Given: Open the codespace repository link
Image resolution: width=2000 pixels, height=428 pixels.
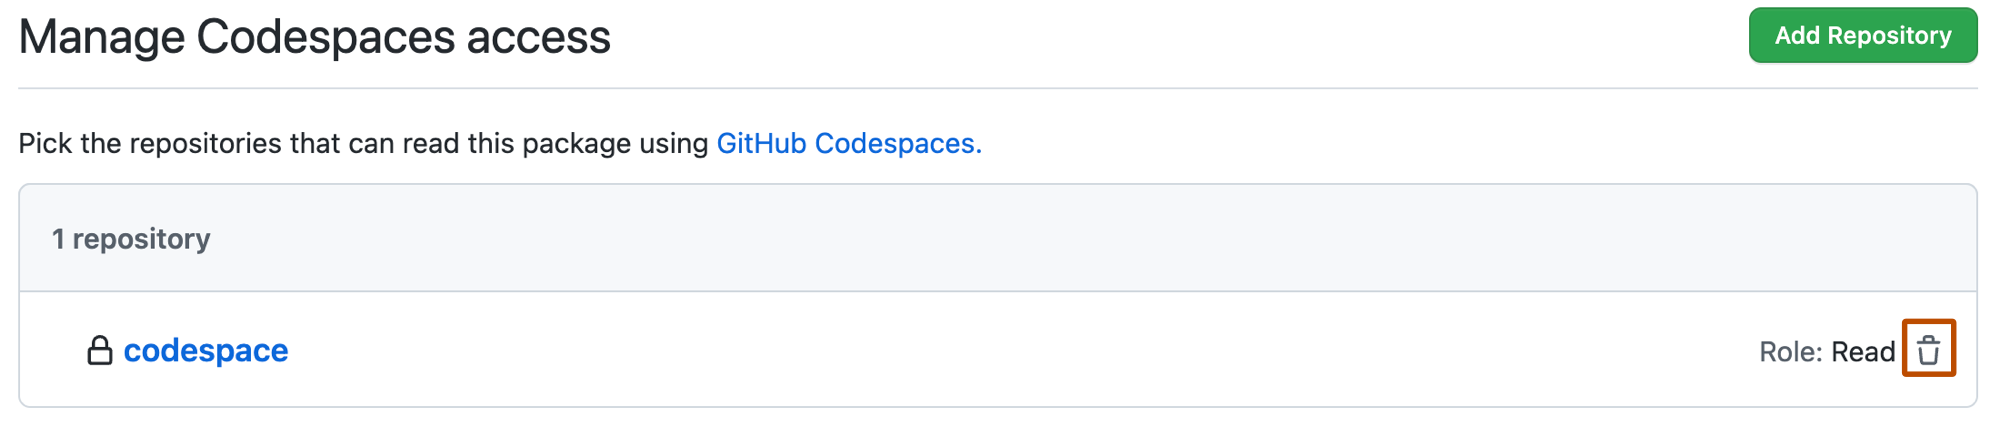Looking at the screenshot, I should (205, 350).
